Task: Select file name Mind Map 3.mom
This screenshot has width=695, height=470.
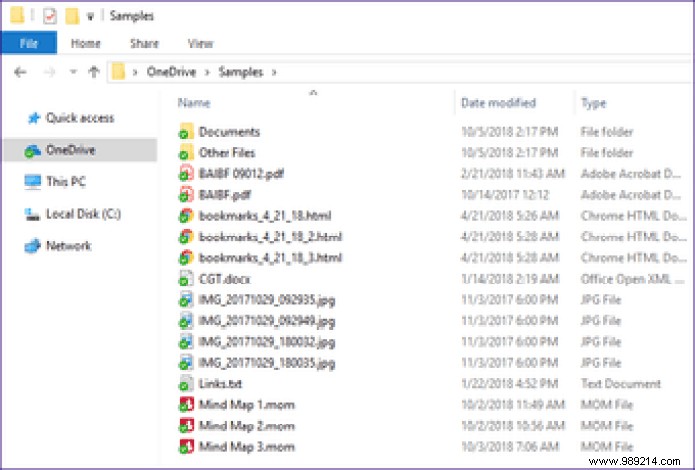Action: (246, 447)
